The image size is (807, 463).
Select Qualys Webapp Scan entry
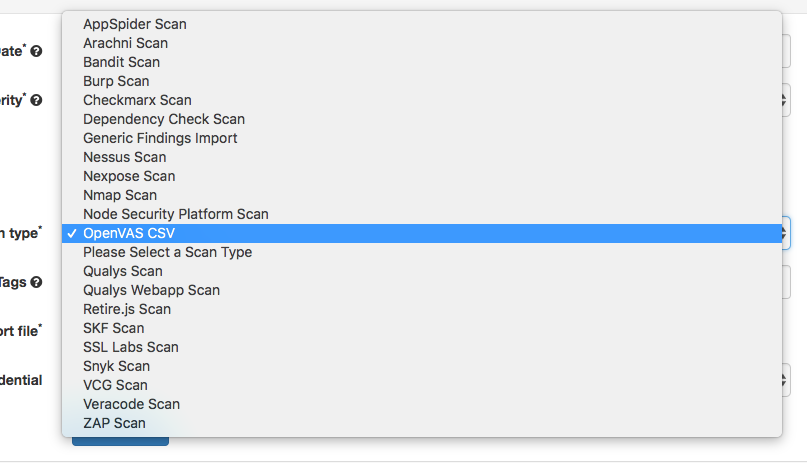point(151,290)
